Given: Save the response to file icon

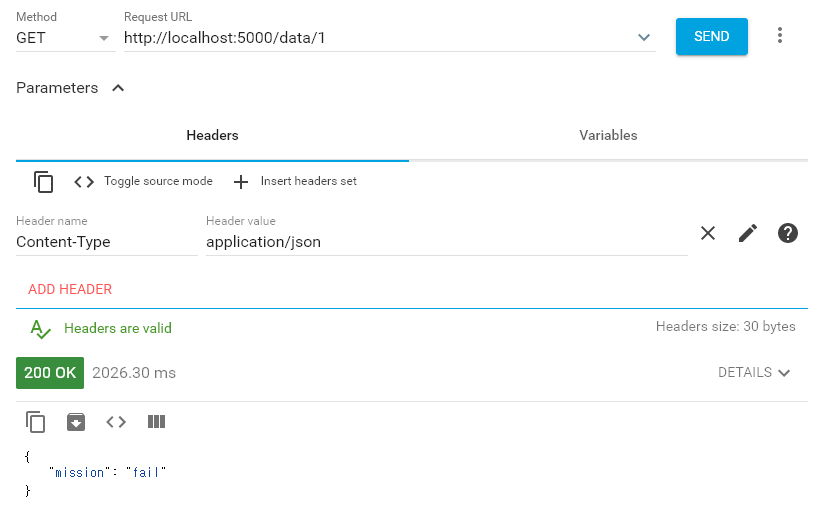Looking at the screenshot, I should pos(76,422).
